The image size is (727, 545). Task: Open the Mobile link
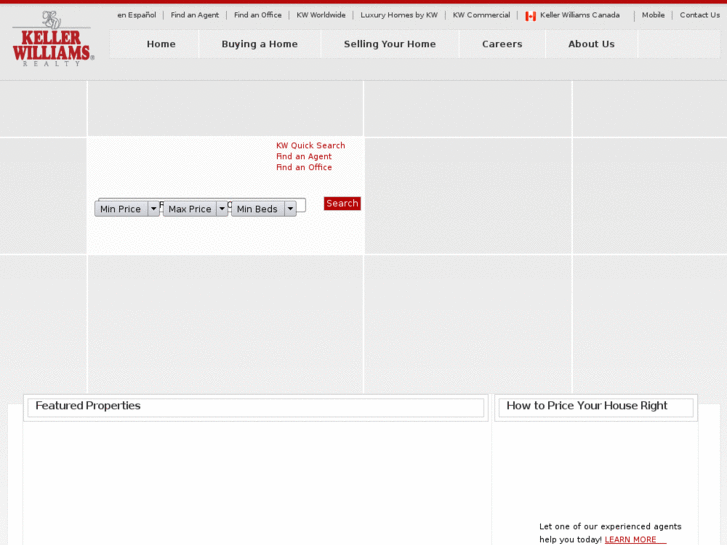(x=653, y=15)
